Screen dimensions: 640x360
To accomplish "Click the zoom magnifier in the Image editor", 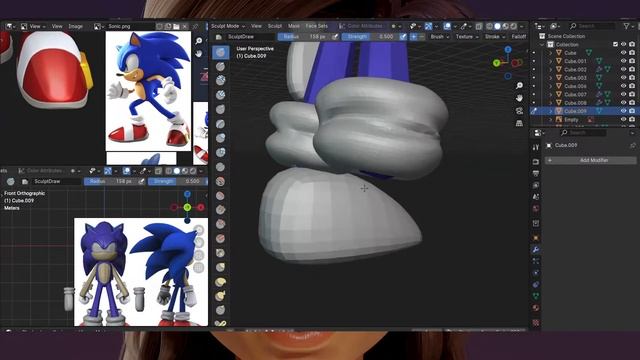I will [199, 41].
